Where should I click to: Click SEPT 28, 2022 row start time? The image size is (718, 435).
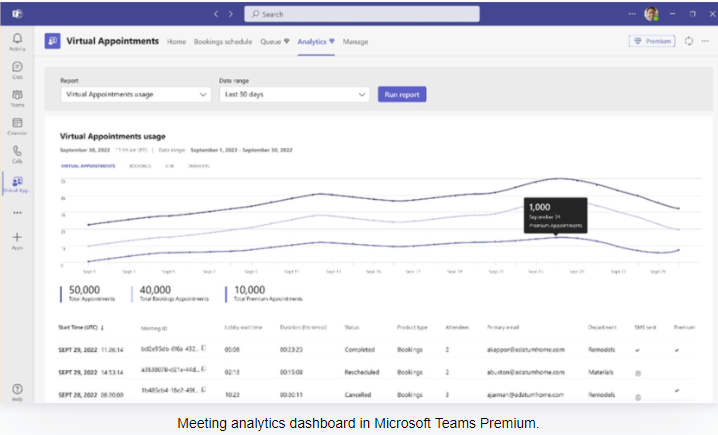click(x=91, y=394)
